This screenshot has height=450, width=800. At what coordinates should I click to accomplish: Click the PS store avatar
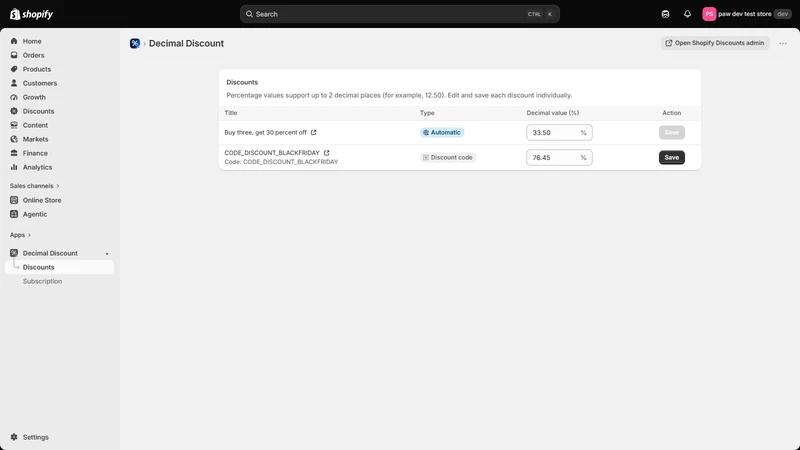click(x=709, y=14)
